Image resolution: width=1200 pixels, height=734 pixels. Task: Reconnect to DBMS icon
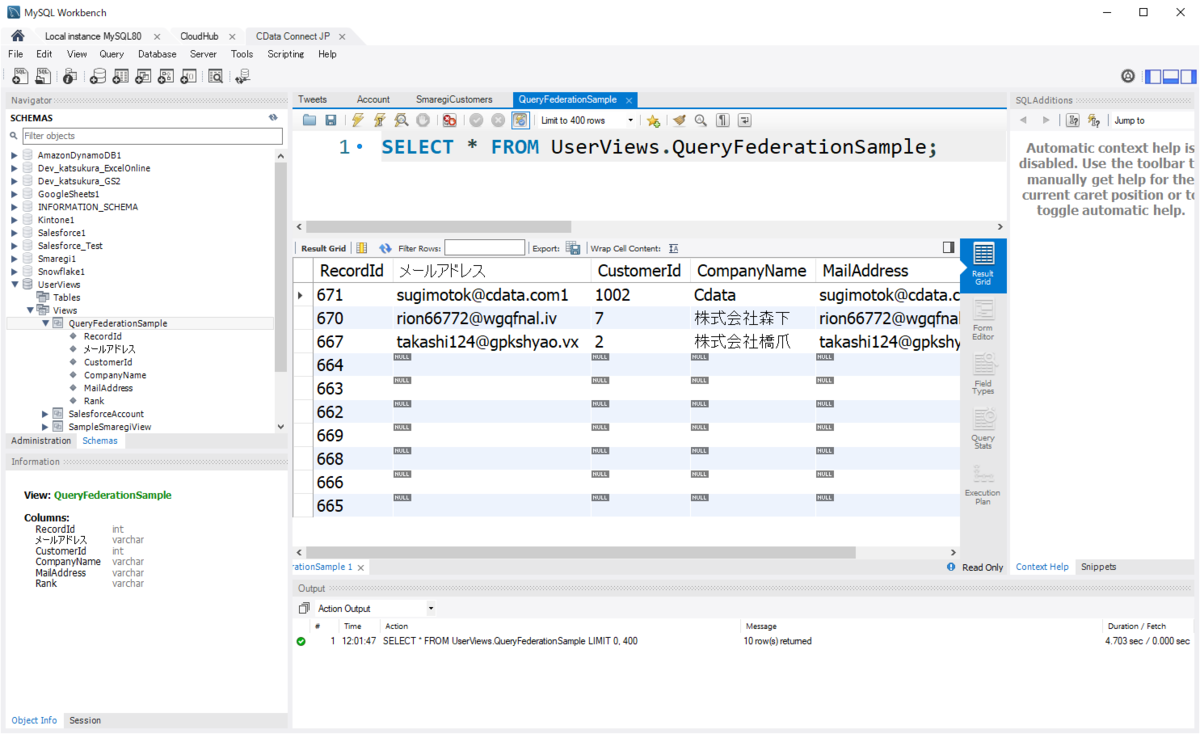pos(242,76)
